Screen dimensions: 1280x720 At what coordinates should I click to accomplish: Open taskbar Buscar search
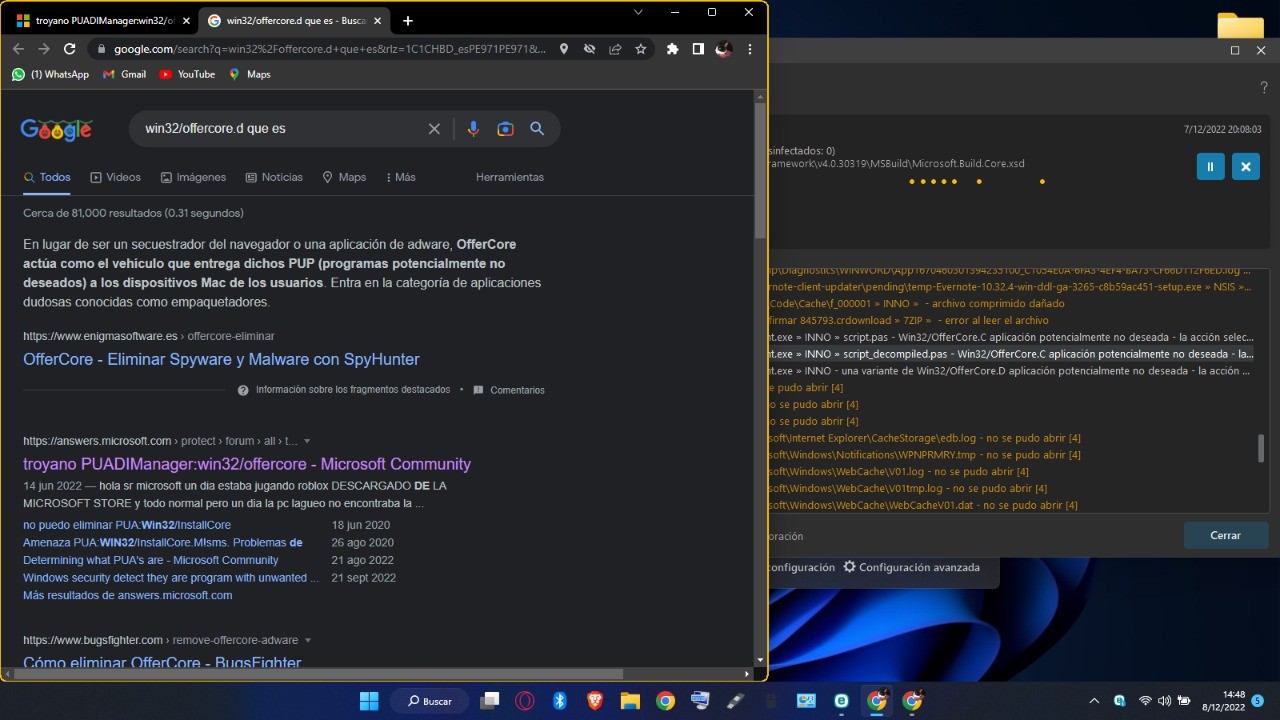429,701
